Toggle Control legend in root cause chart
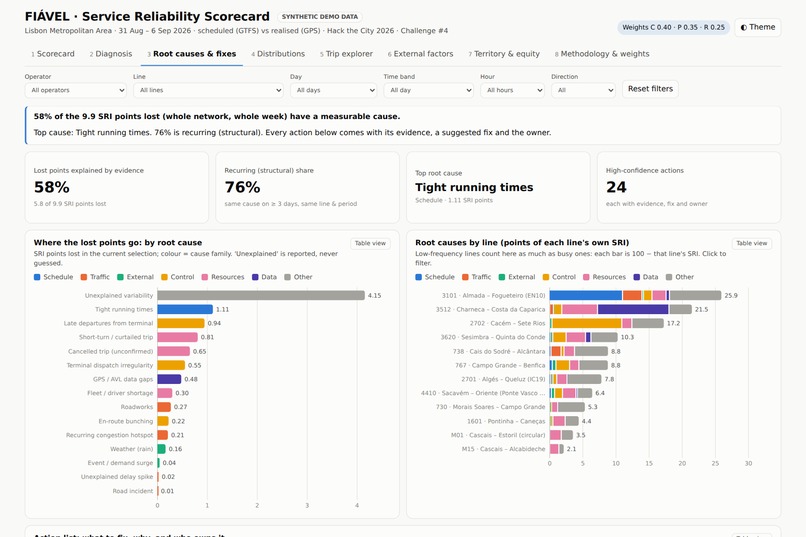The image size is (806, 537). [x=177, y=277]
